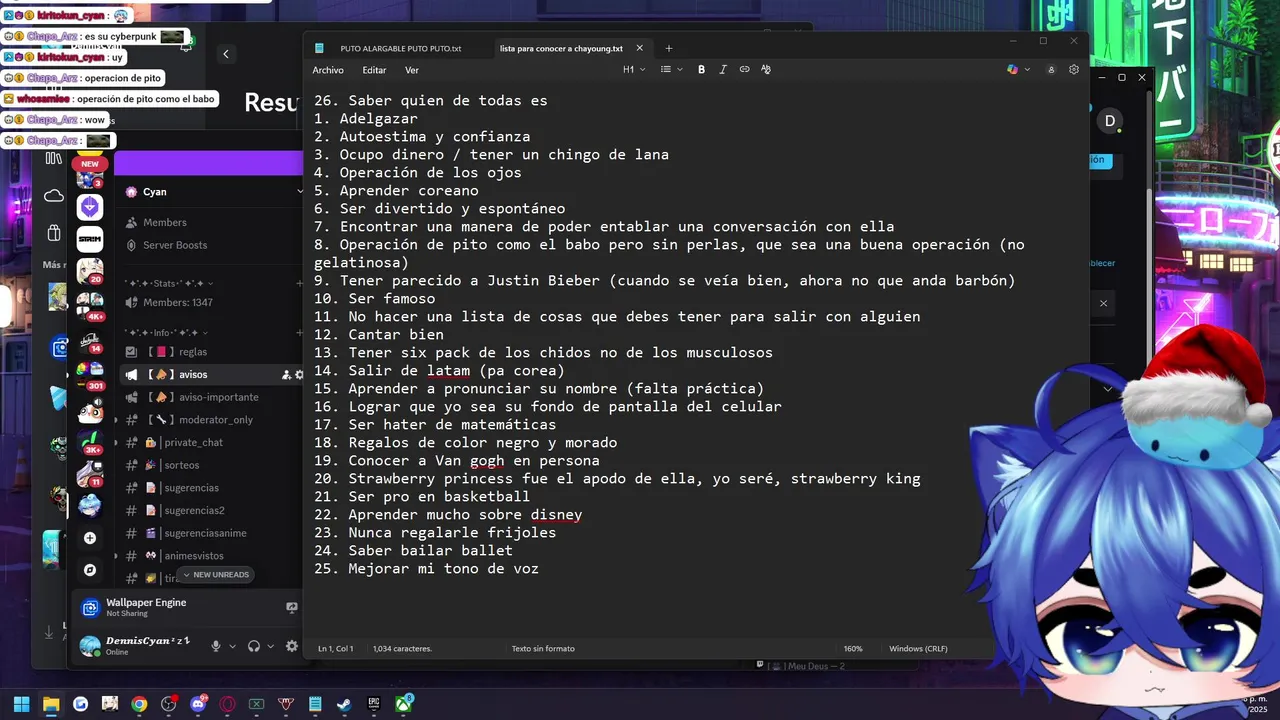Open Xbox app from taskbar
The height and width of the screenshot is (720, 1280).
click(403, 704)
